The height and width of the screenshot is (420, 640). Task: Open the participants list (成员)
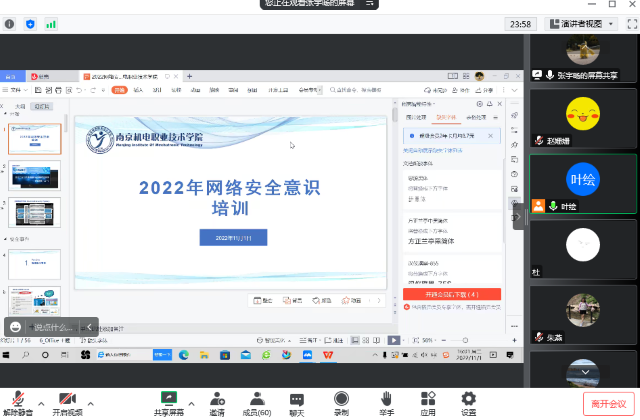(x=257, y=397)
